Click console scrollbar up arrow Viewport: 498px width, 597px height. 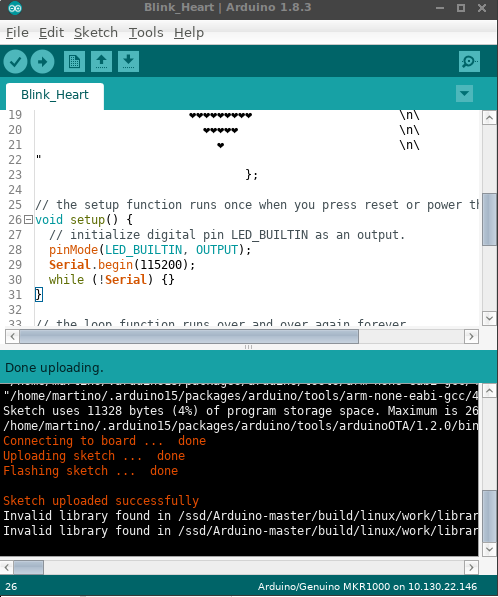[x=489, y=391]
